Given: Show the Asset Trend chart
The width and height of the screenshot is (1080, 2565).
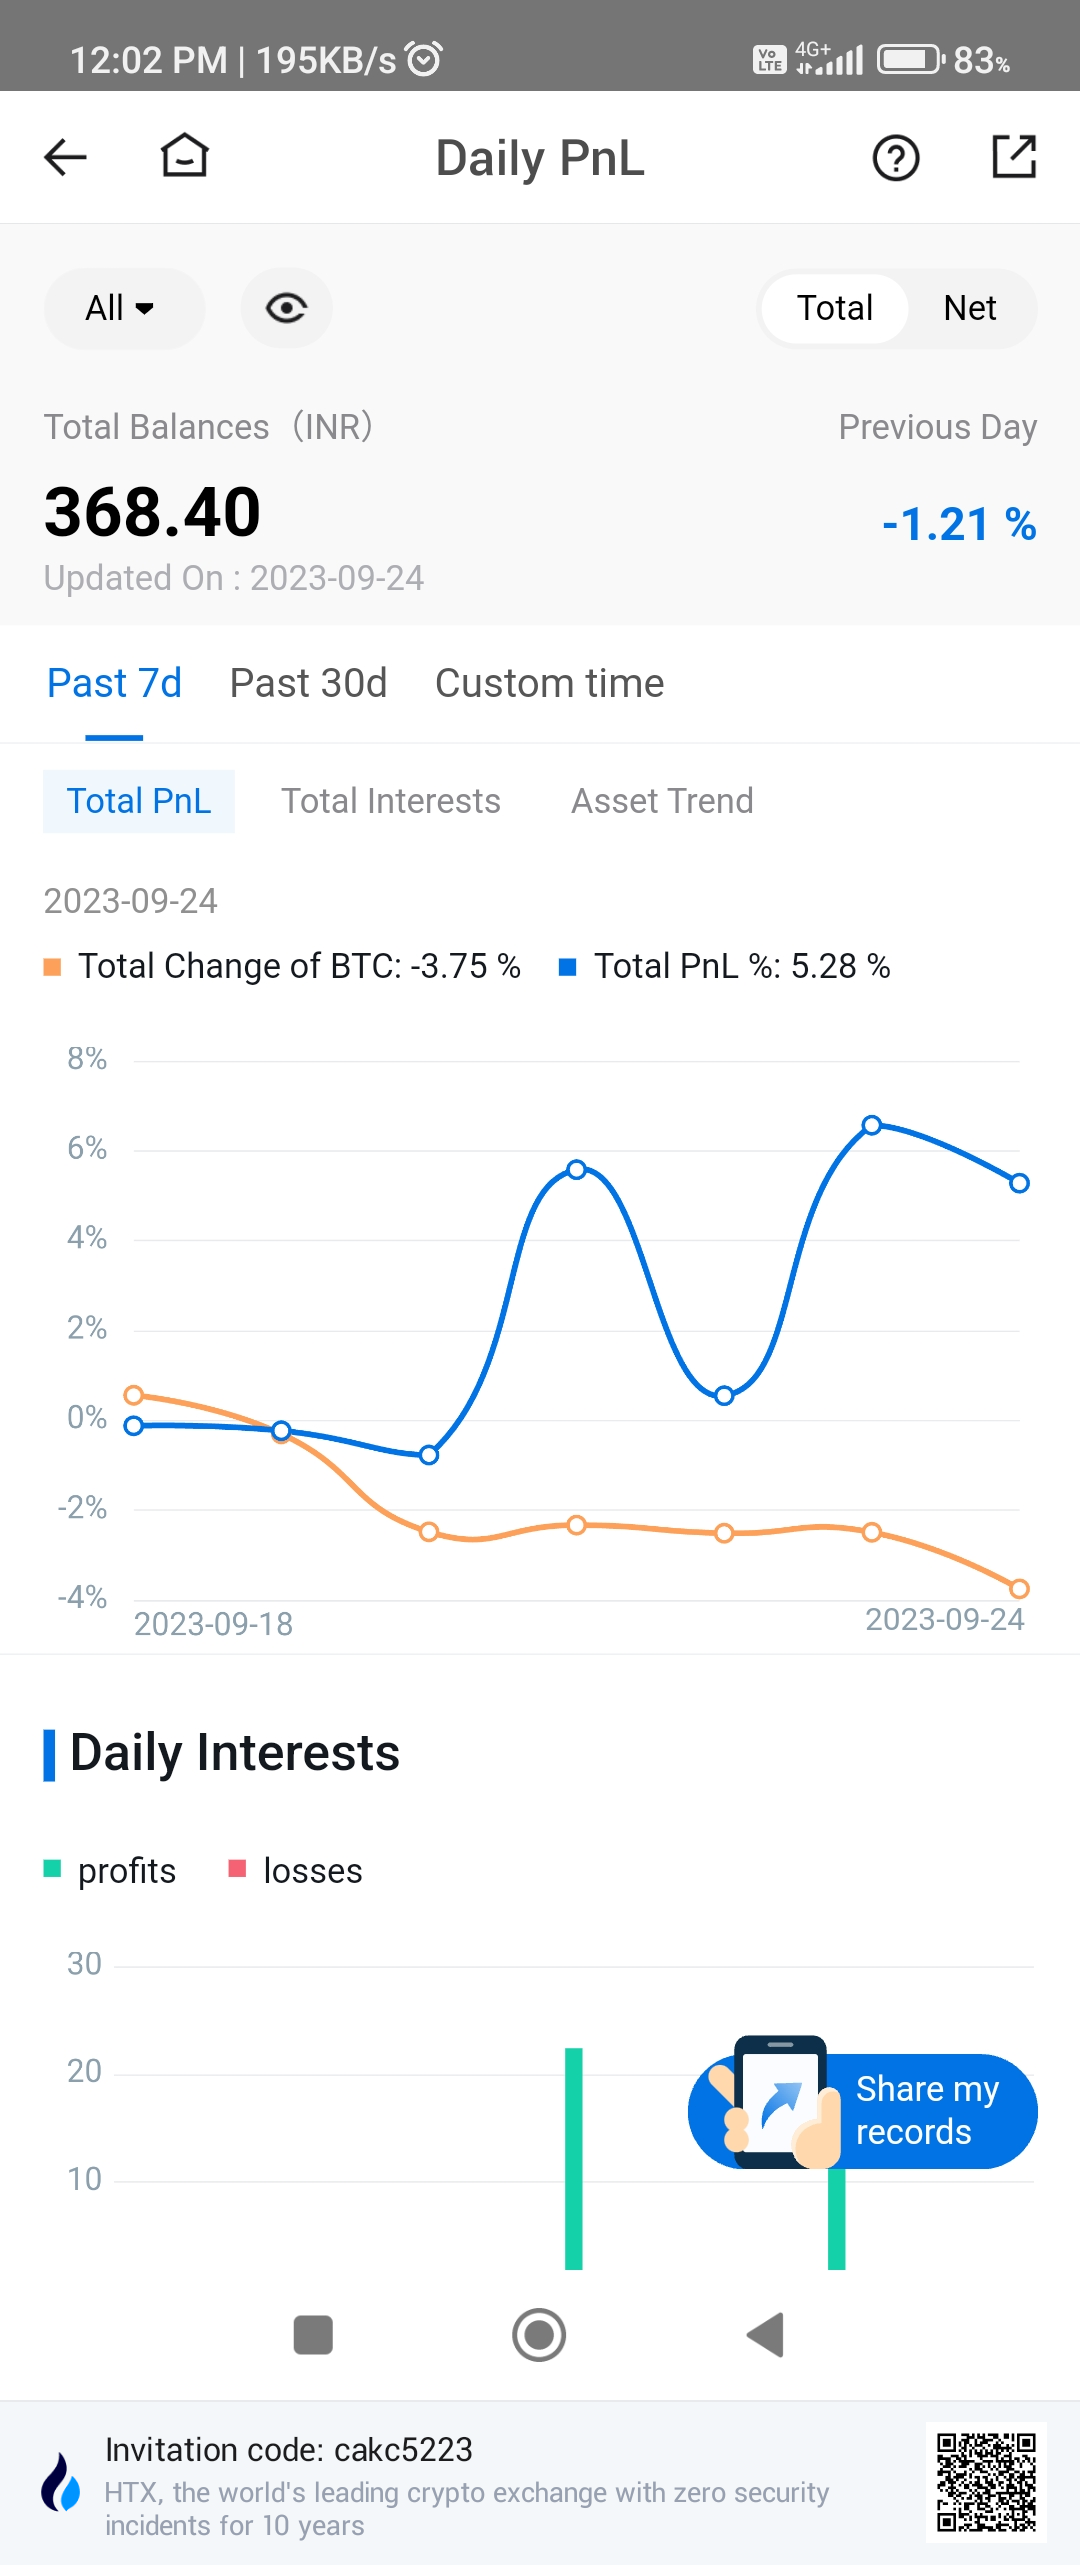Looking at the screenshot, I should tap(662, 801).
